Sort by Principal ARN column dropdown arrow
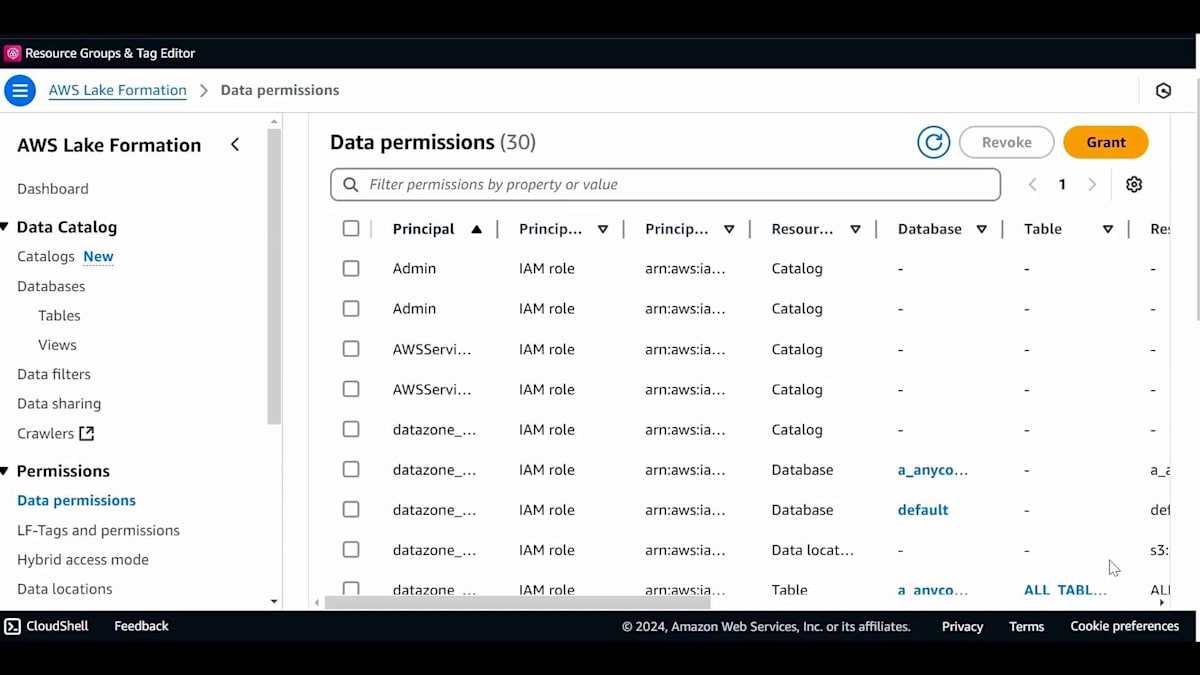1200x675 pixels. click(729, 229)
